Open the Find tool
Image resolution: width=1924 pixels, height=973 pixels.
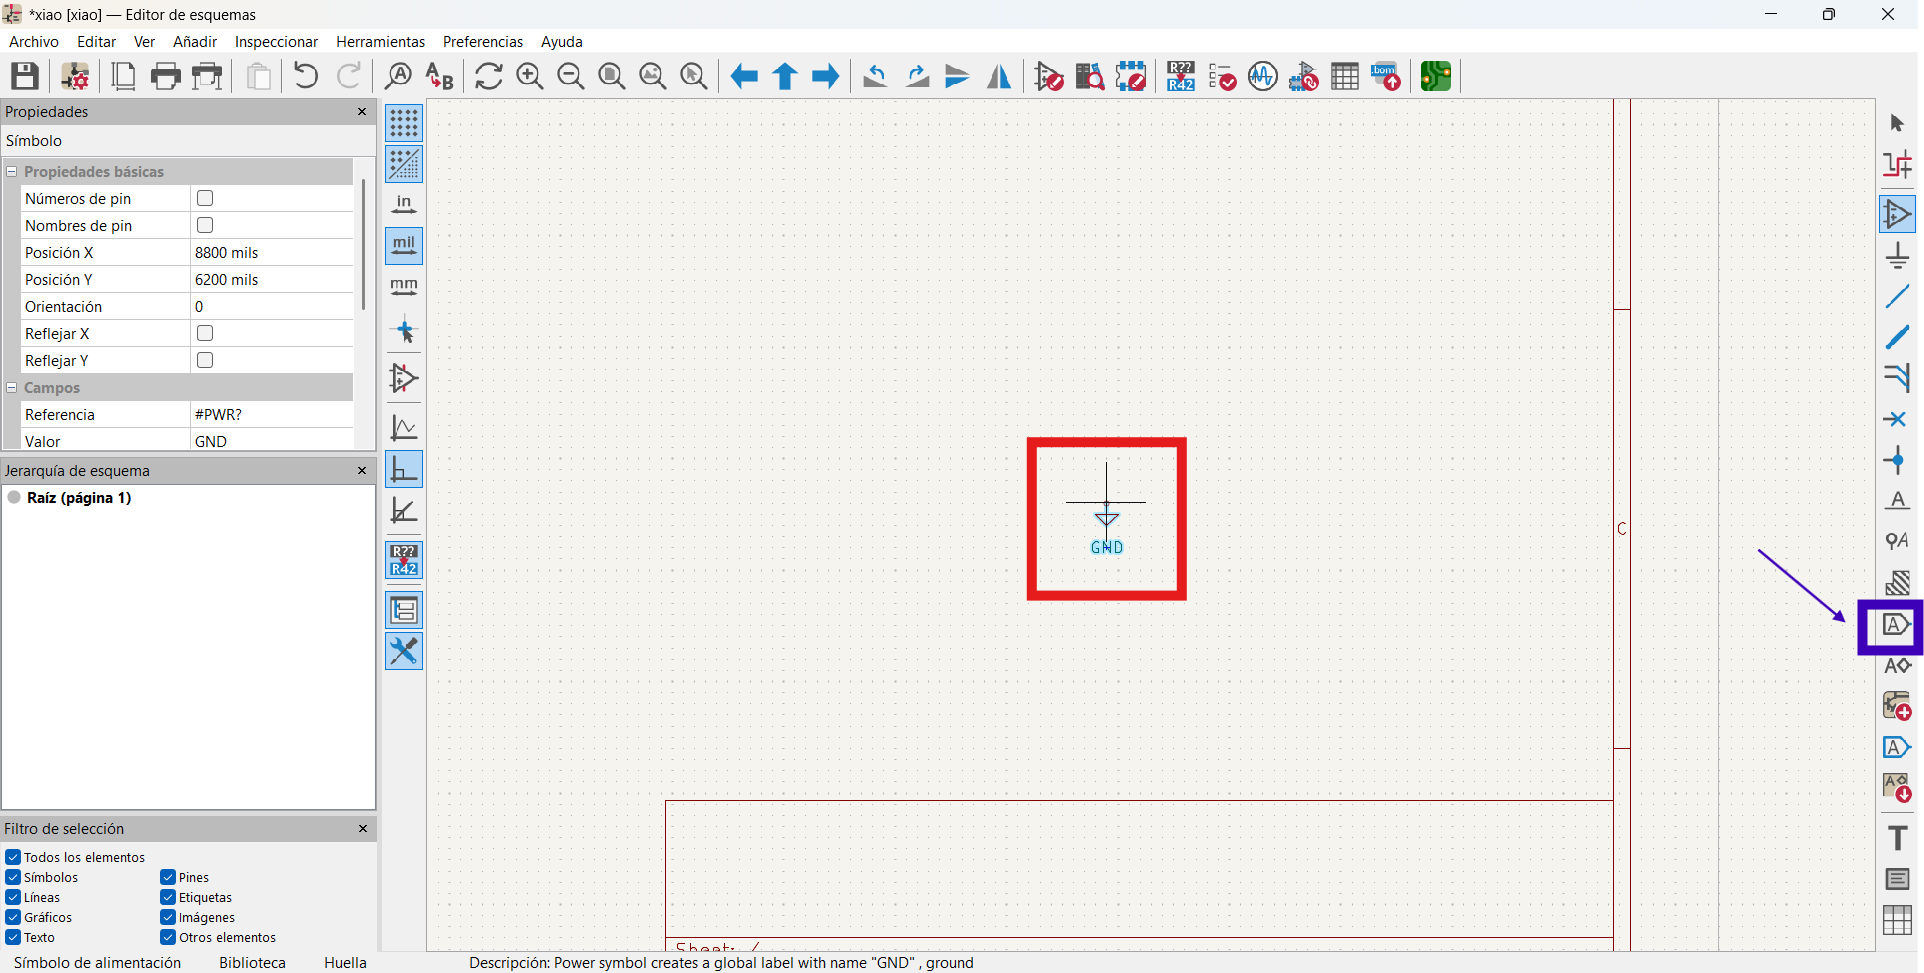tap(398, 76)
